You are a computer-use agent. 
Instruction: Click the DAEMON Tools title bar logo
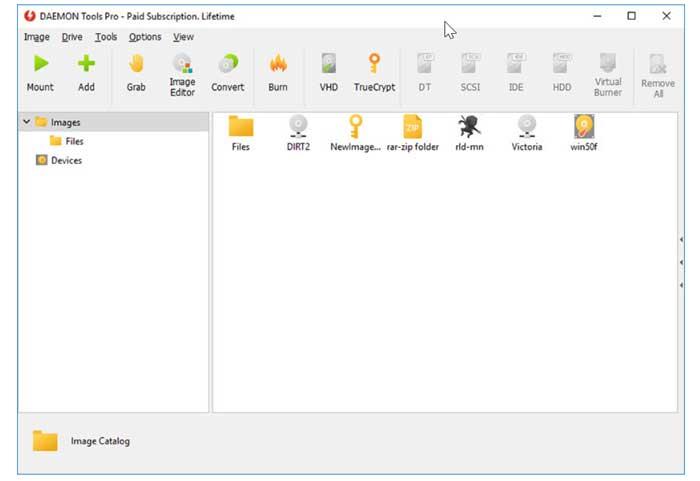click(x=30, y=16)
